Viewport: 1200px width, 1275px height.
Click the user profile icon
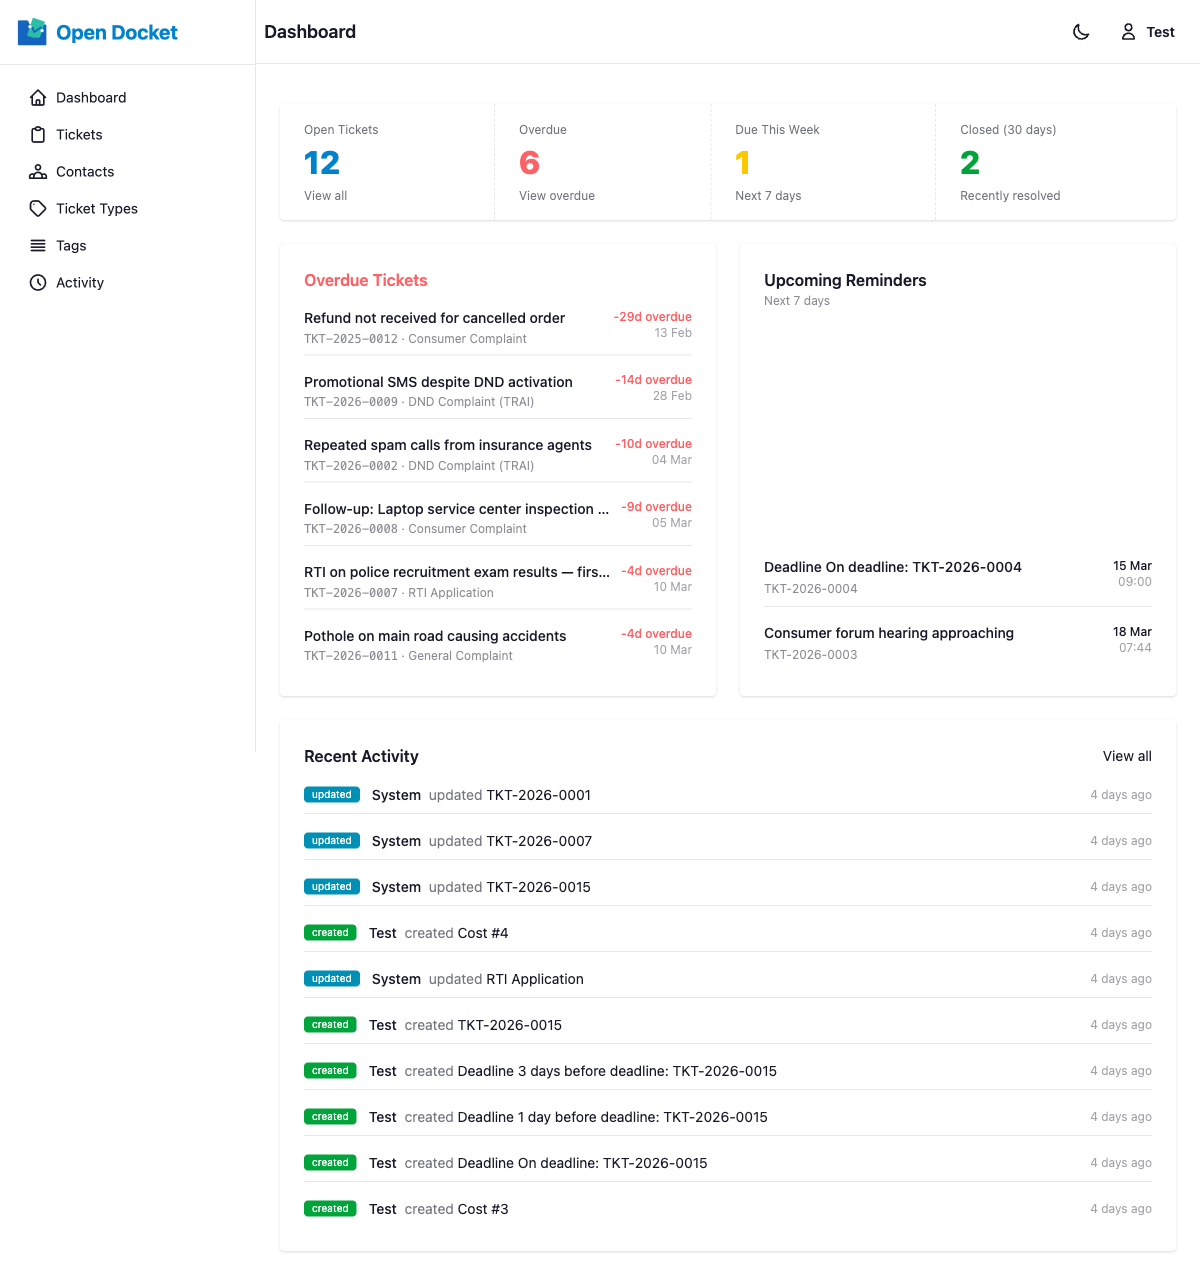(x=1128, y=32)
